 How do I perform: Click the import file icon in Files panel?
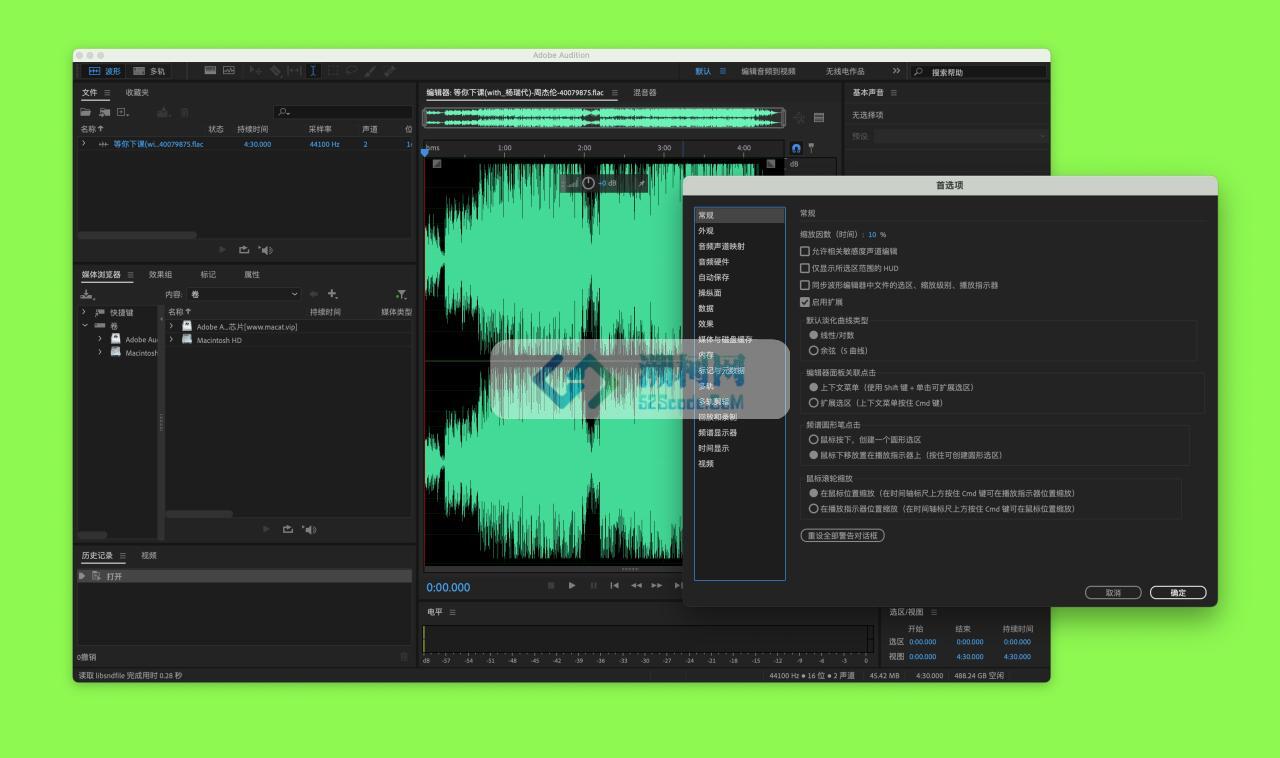(104, 112)
